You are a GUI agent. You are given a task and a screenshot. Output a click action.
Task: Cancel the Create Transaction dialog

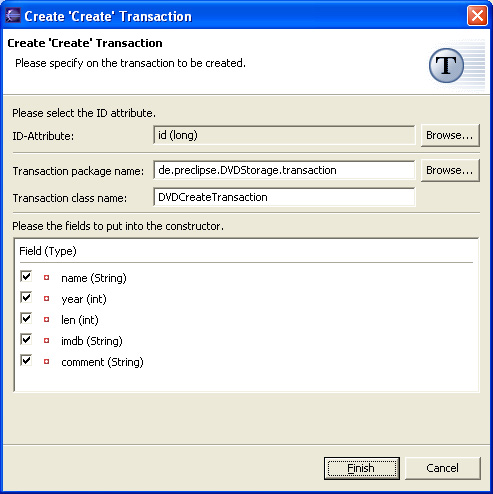(443, 468)
